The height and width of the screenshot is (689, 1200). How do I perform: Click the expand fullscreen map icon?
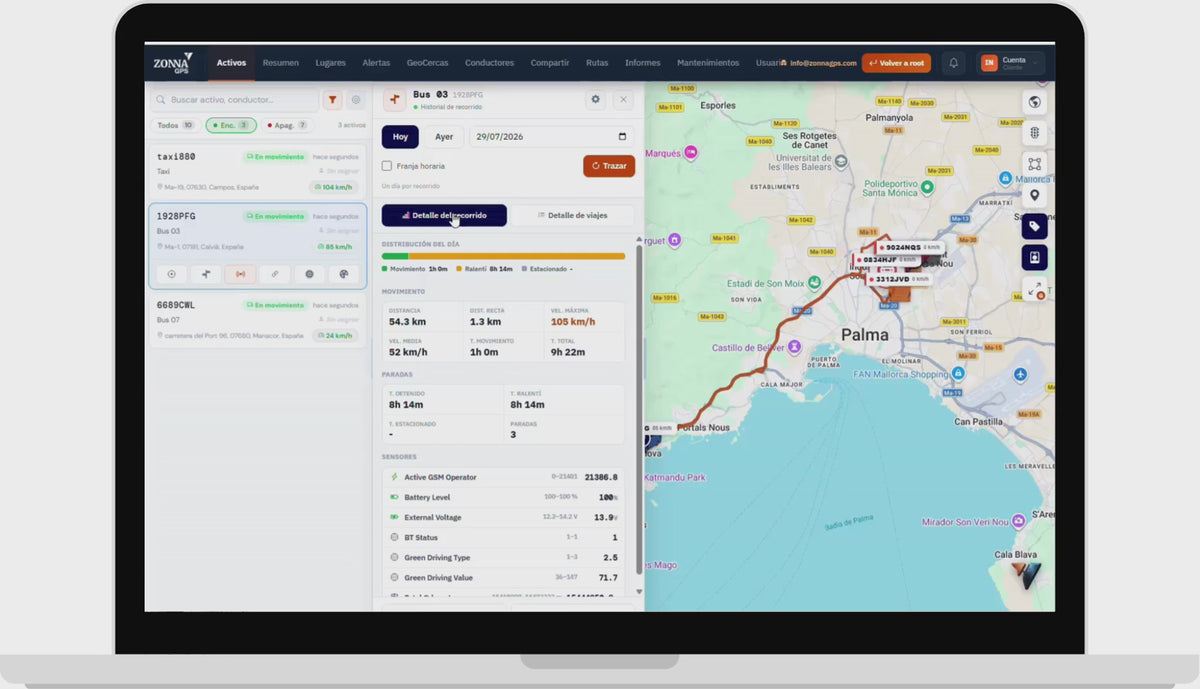pyautogui.click(x=1034, y=290)
